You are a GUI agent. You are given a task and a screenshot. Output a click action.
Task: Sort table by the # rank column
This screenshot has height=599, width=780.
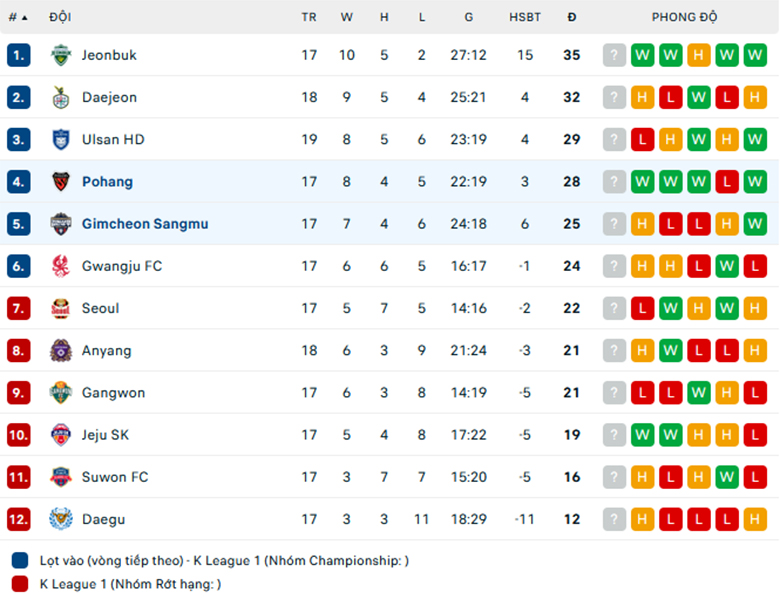[18, 17]
